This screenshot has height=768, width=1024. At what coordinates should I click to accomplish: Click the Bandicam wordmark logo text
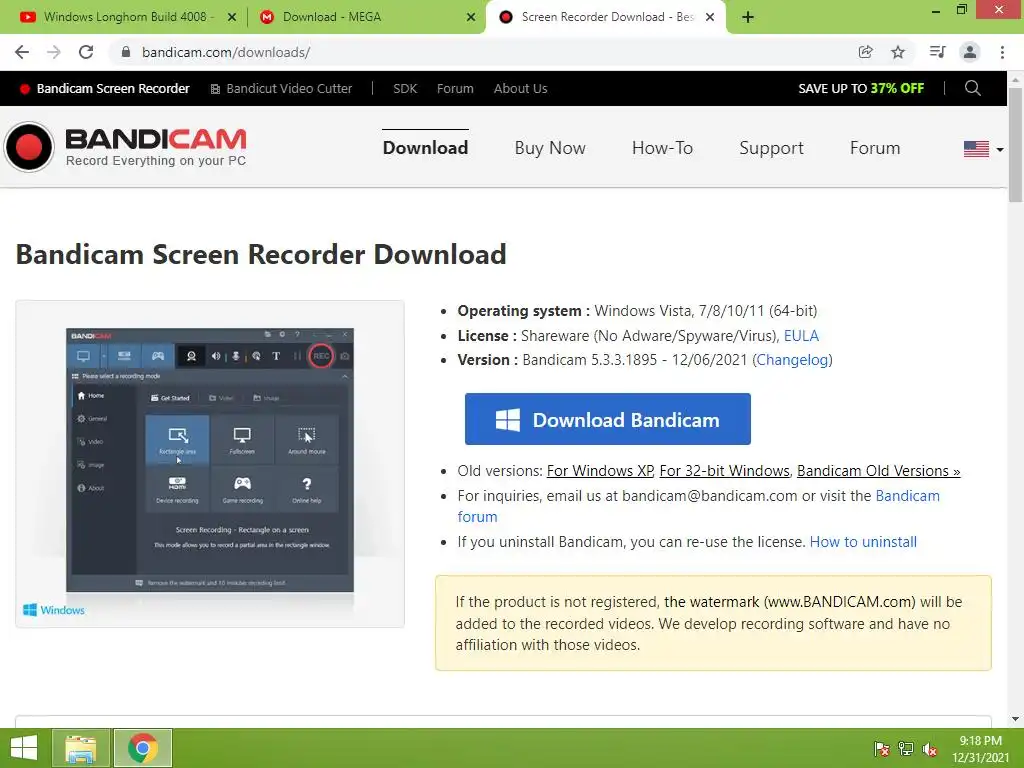(156, 140)
